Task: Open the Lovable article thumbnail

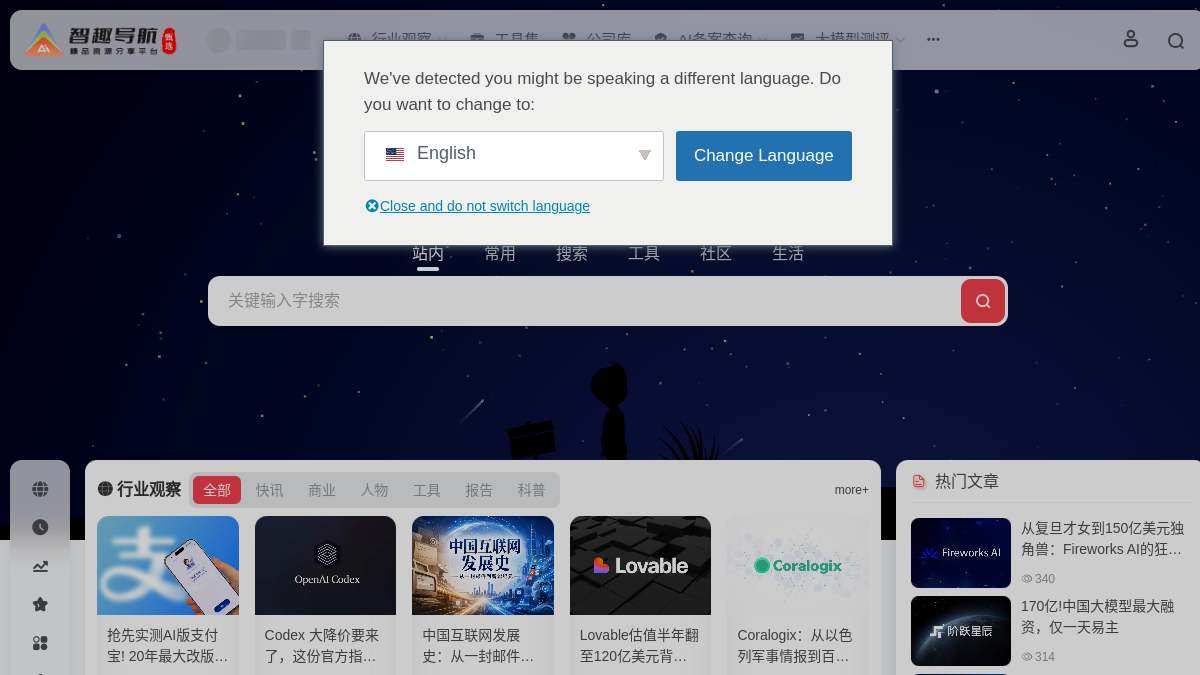Action: (x=640, y=565)
